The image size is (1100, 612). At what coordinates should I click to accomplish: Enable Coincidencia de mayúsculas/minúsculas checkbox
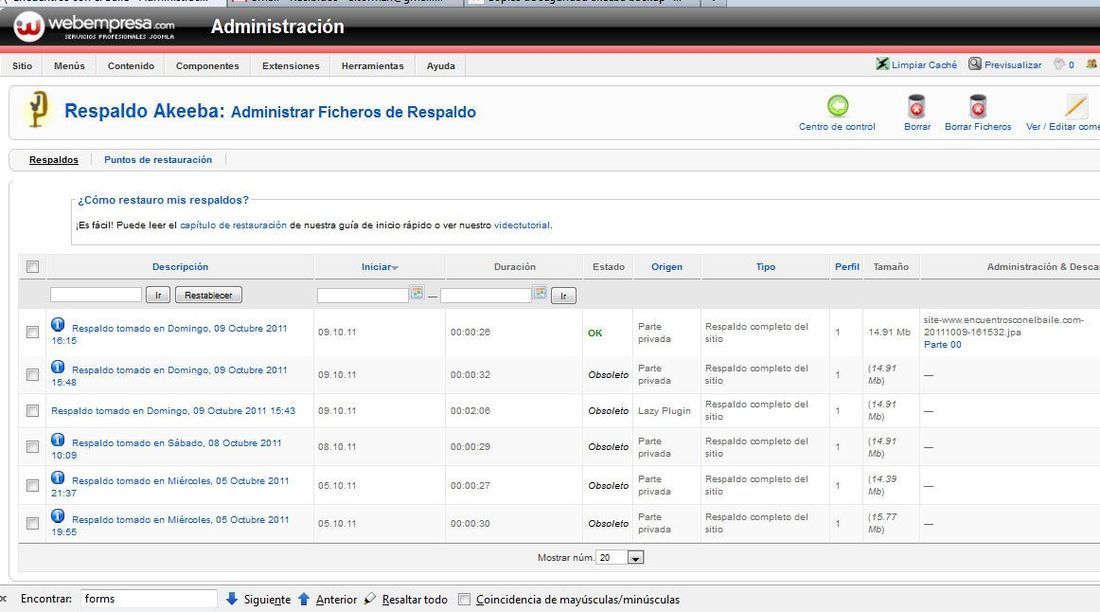tap(464, 599)
